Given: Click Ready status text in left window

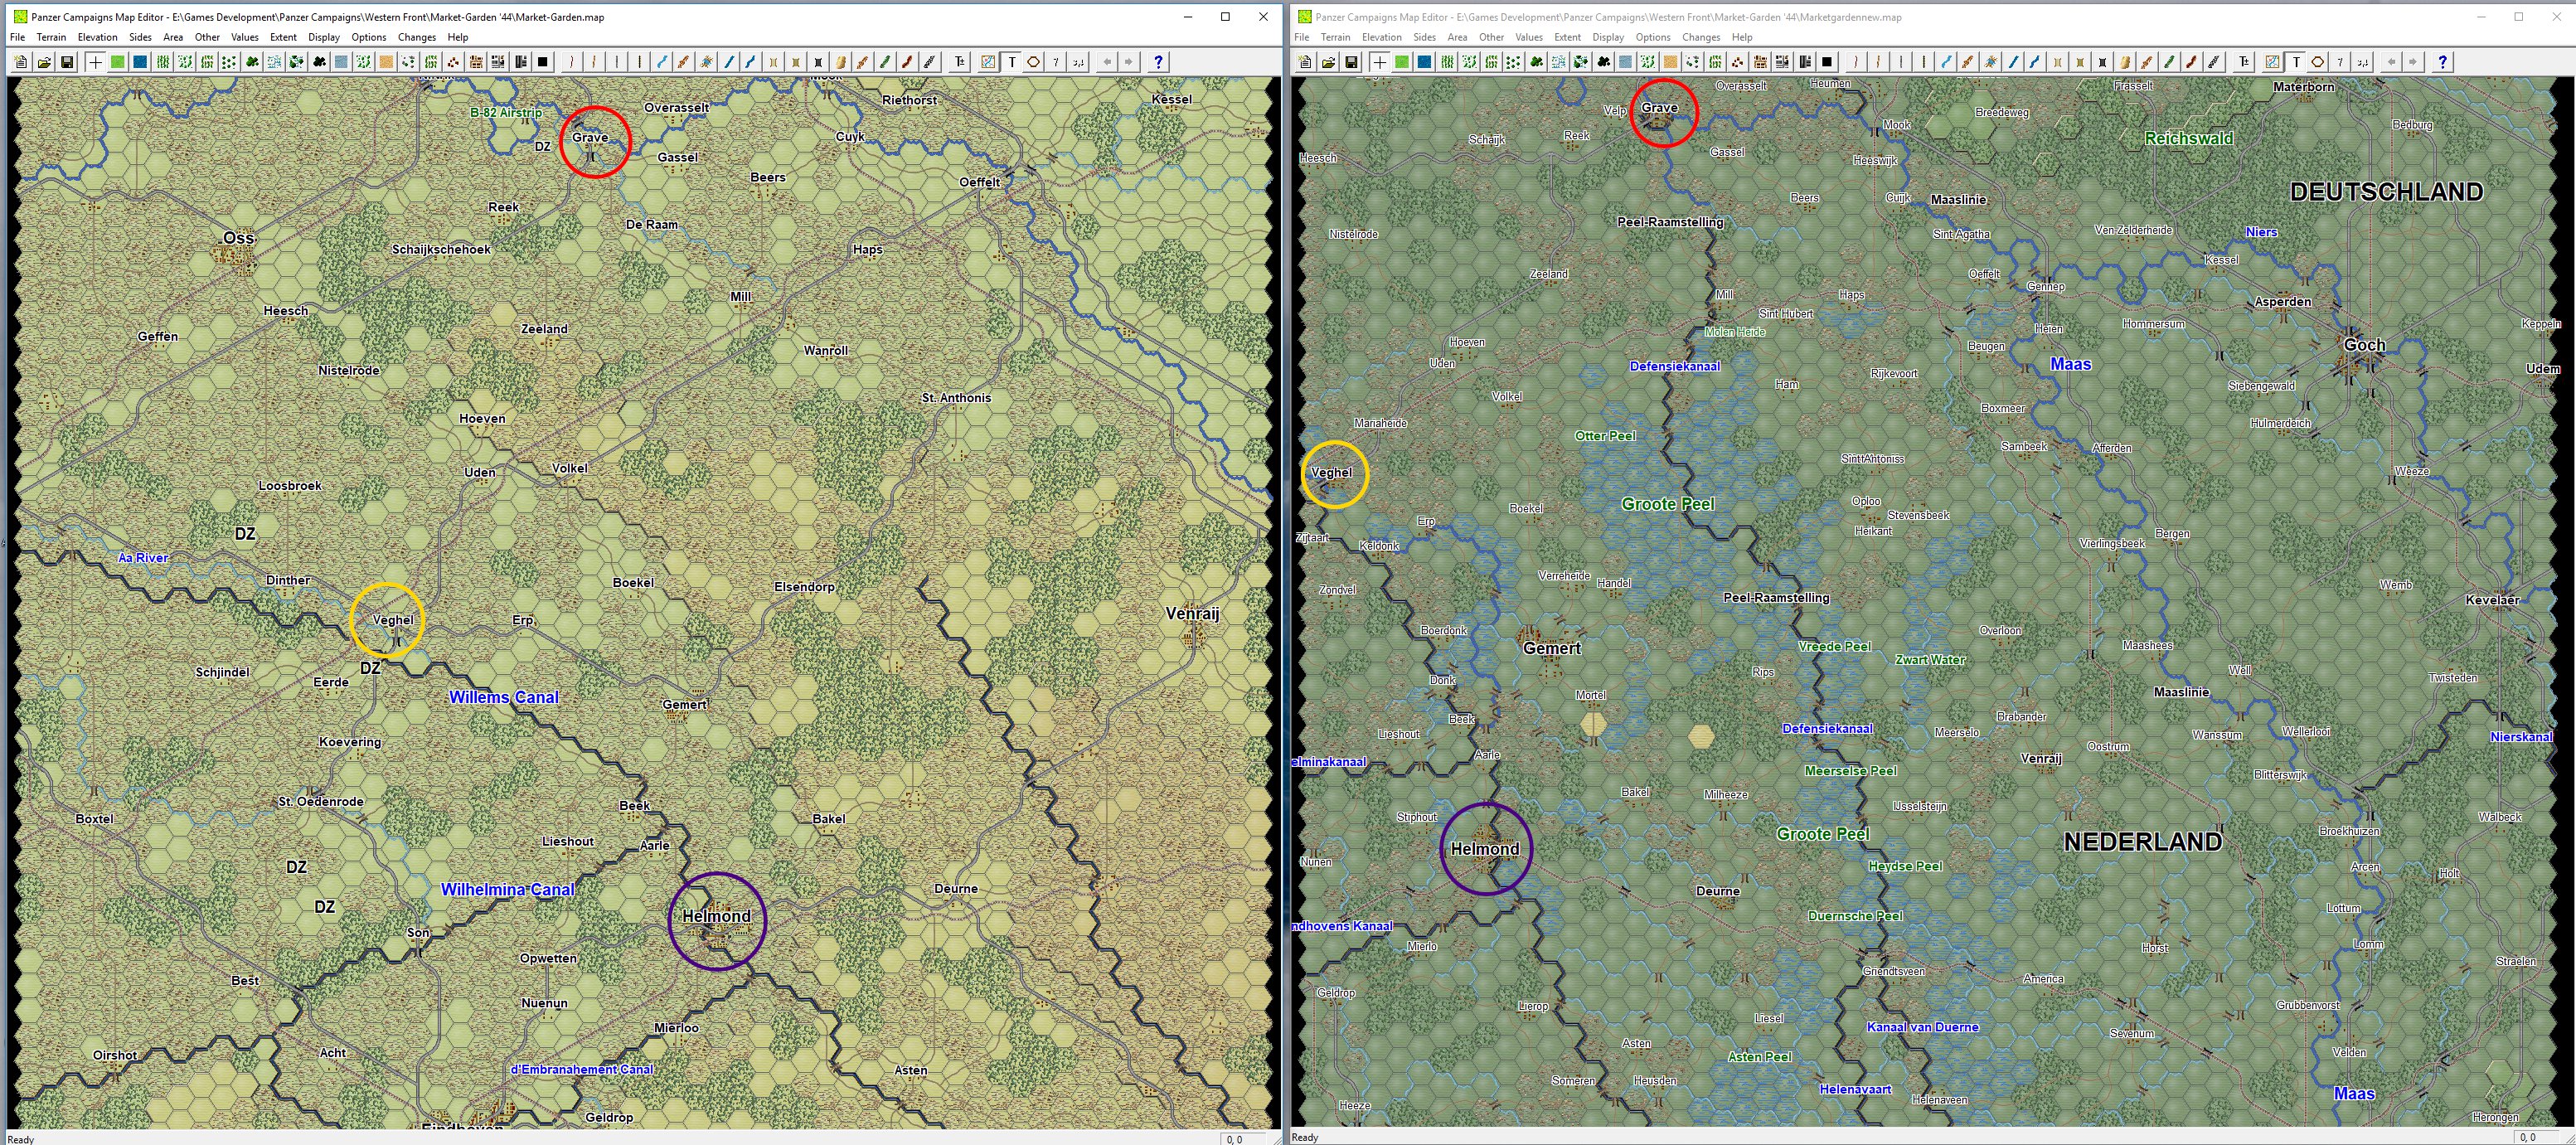Looking at the screenshot, I should [21, 1139].
